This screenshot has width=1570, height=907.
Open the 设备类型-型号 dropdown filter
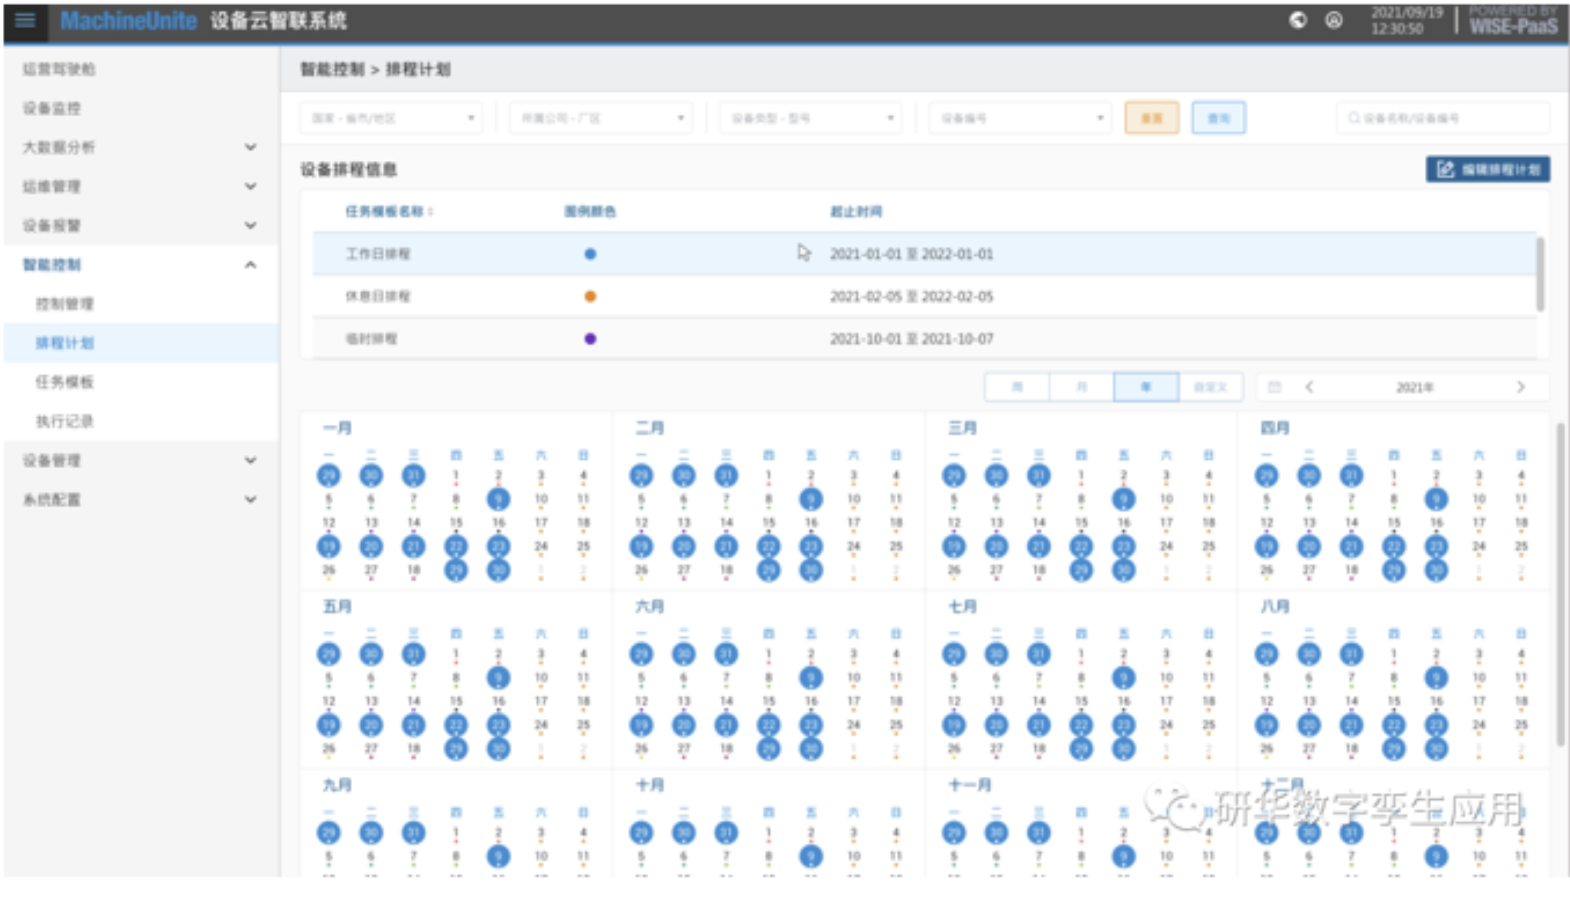coord(811,118)
